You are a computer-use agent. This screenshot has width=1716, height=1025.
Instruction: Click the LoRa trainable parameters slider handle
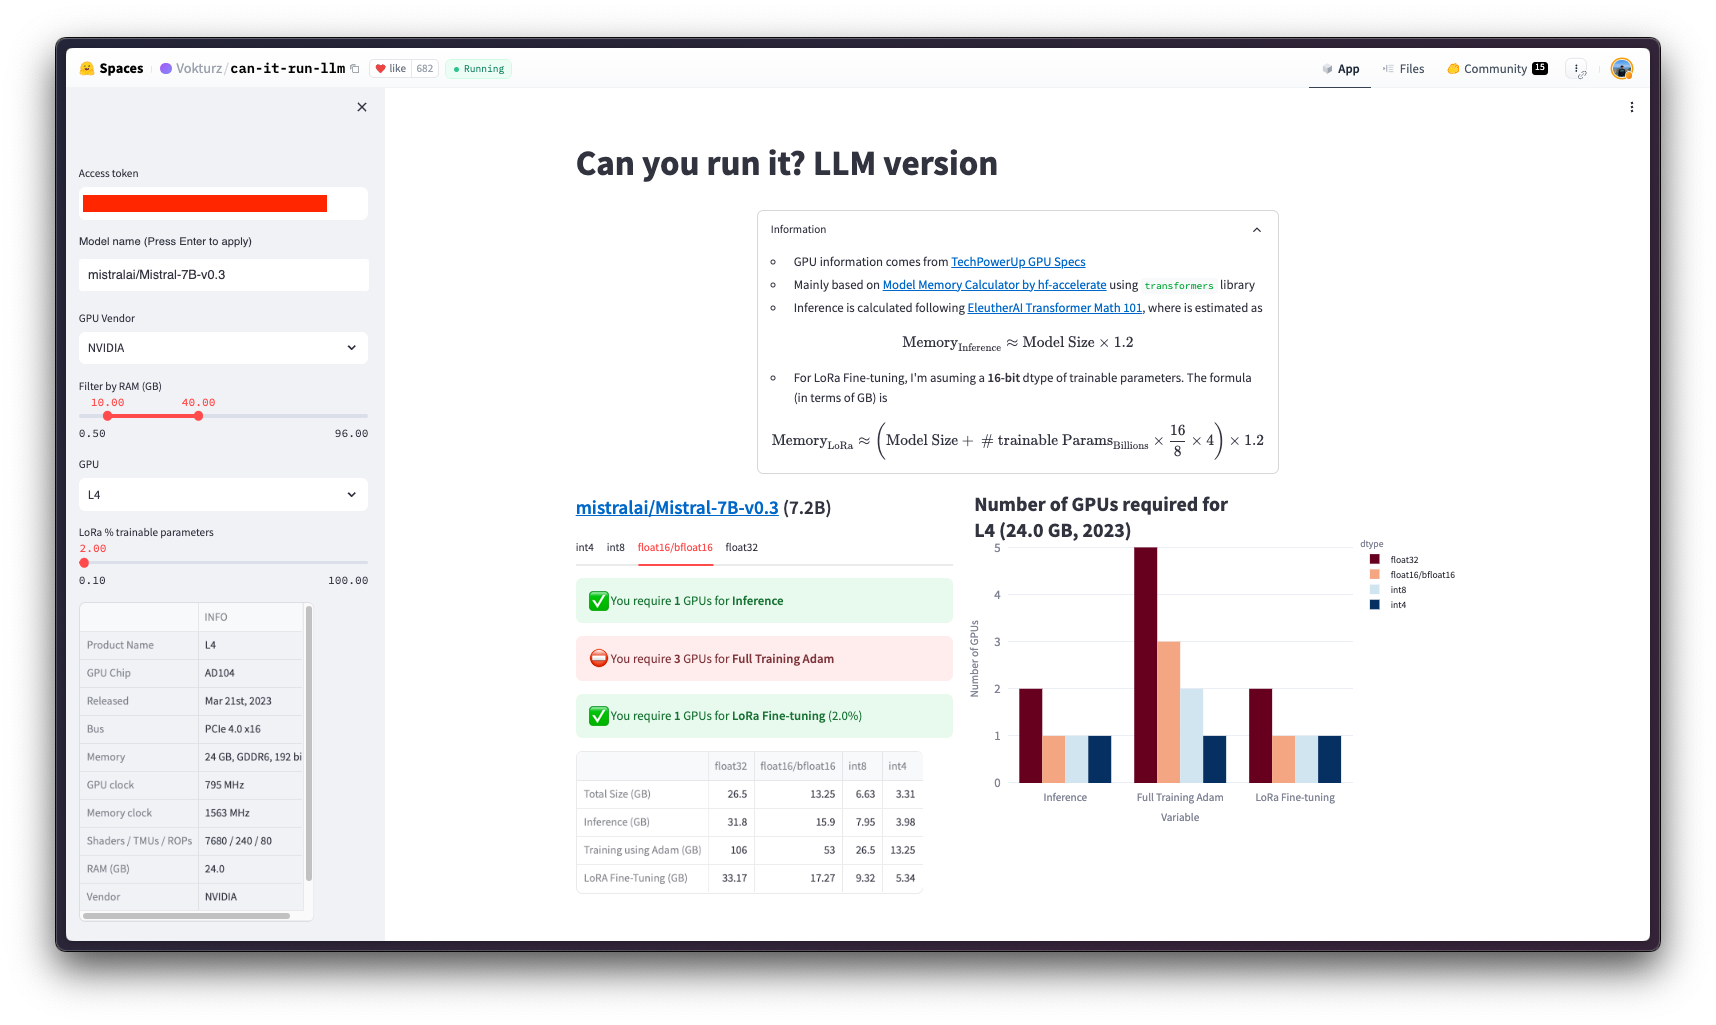point(84,563)
